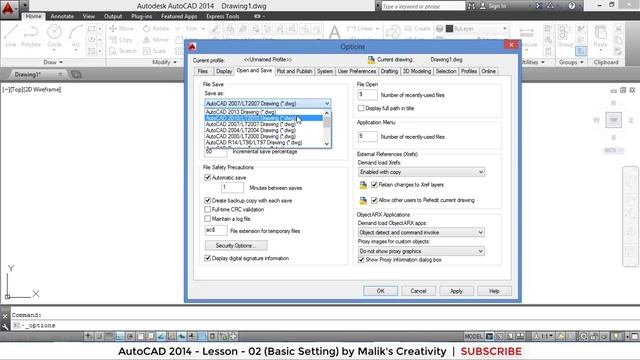Viewport: 640px width, 360px height.
Task: Select the Circle tool in ribbon
Action: point(54,36)
